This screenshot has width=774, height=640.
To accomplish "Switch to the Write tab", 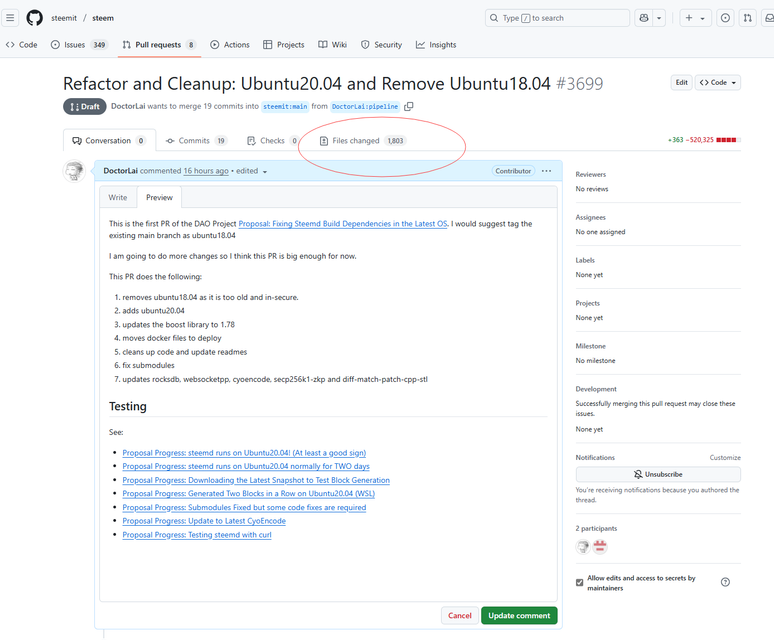I will point(118,197).
